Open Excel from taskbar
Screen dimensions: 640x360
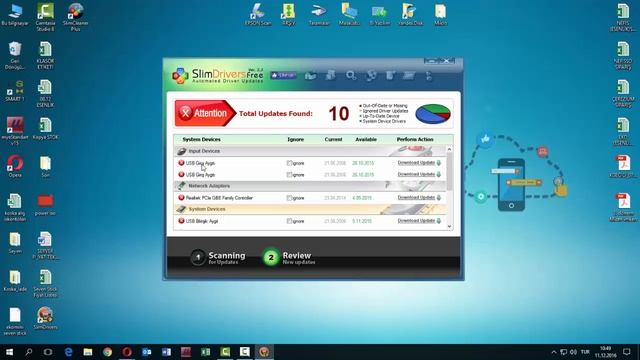point(205,352)
